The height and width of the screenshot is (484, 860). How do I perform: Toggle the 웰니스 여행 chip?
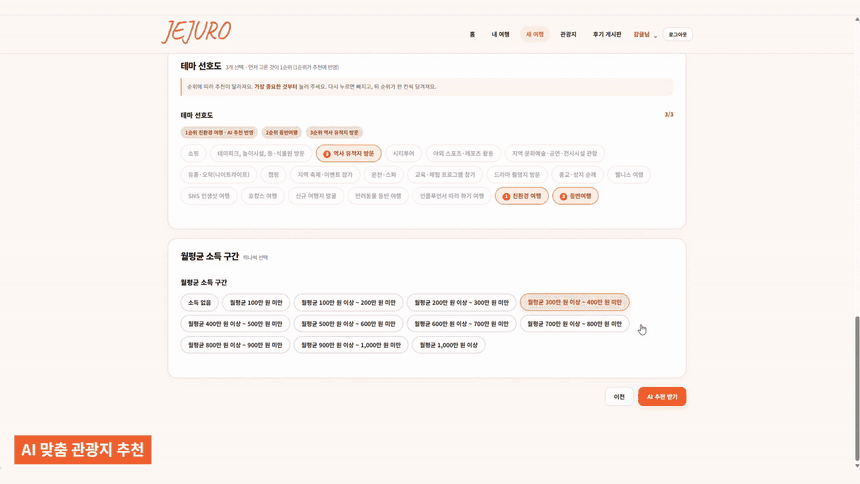pyautogui.click(x=629, y=175)
